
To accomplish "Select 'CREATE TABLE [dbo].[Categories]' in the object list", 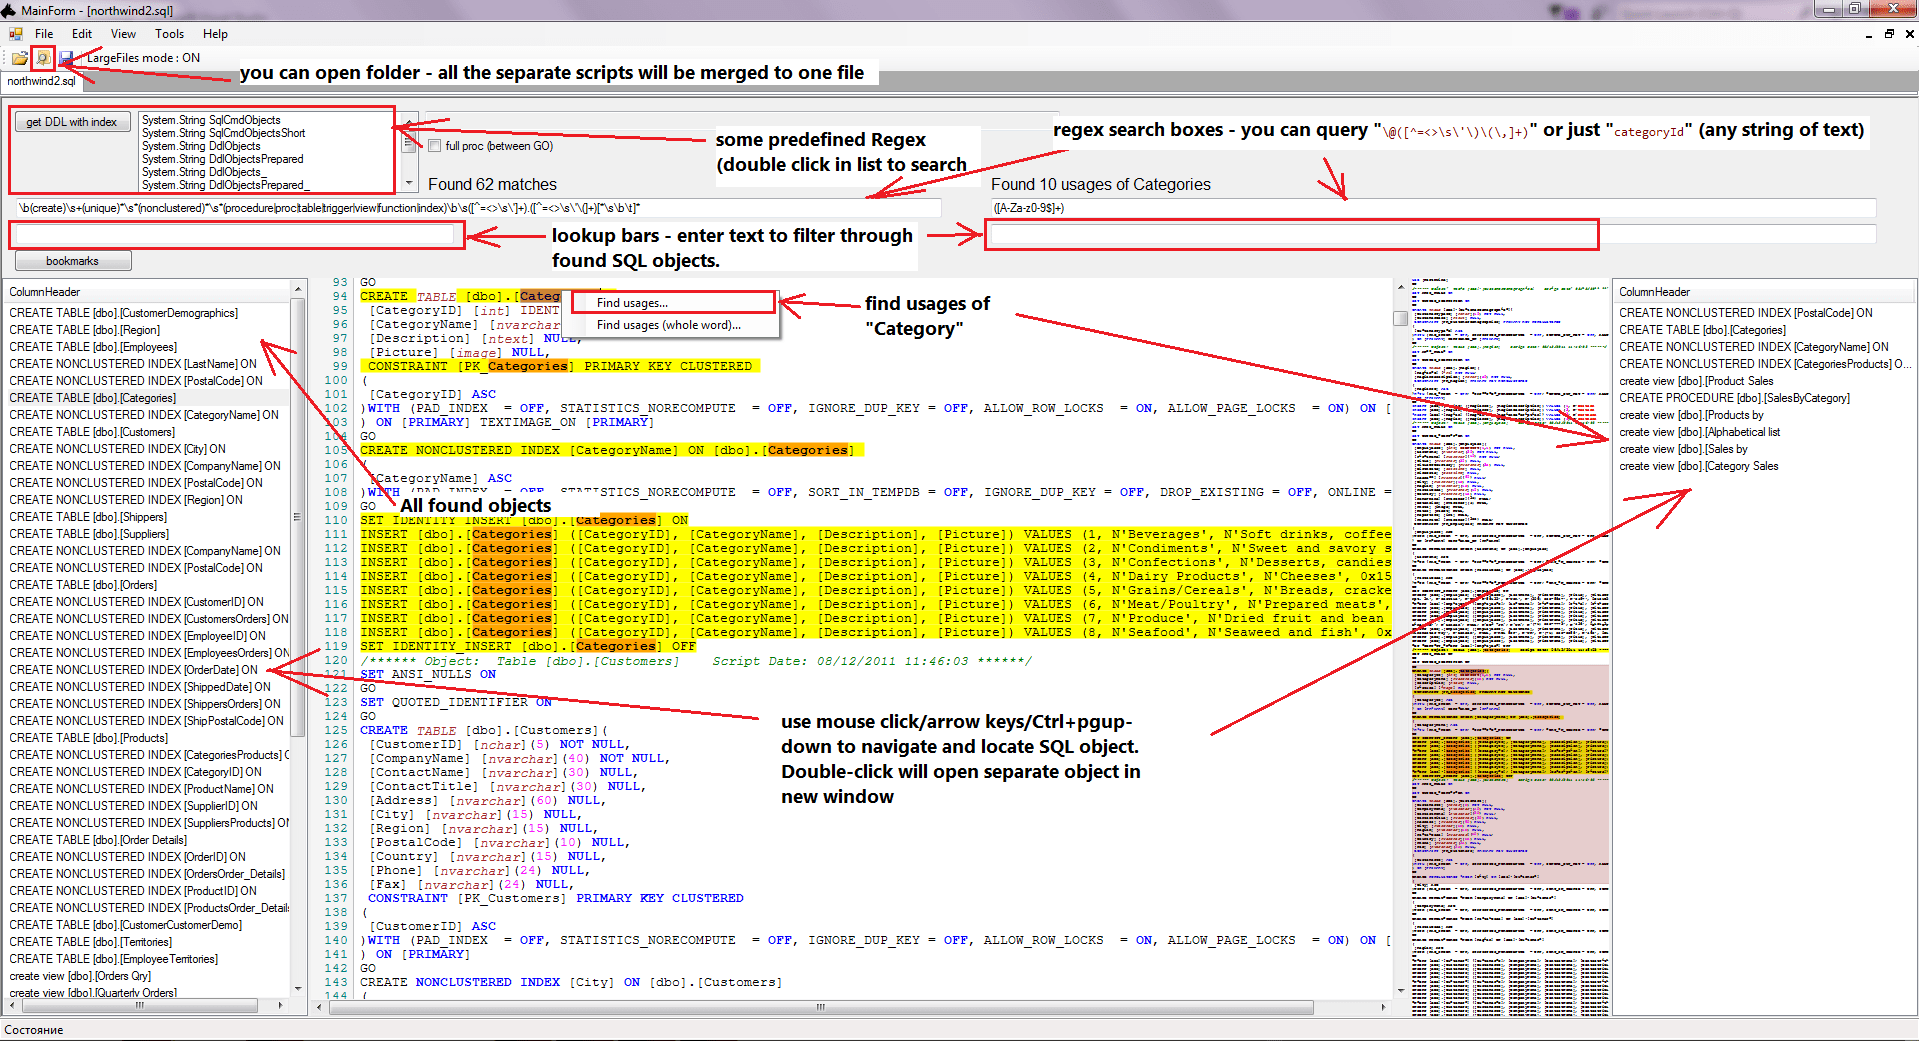I will click(x=92, y=397).
